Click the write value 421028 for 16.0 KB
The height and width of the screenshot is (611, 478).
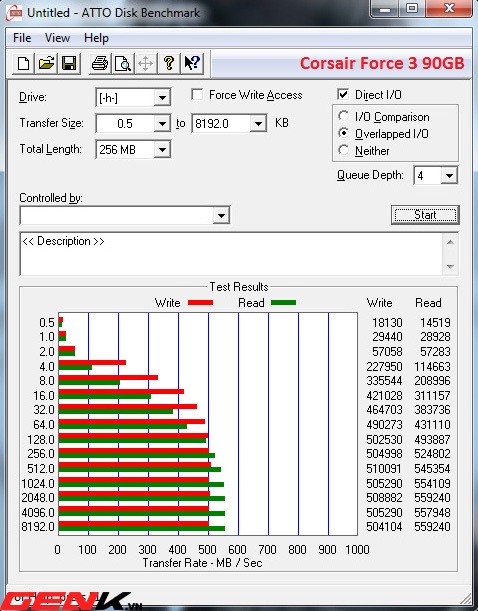click(384, 396)
